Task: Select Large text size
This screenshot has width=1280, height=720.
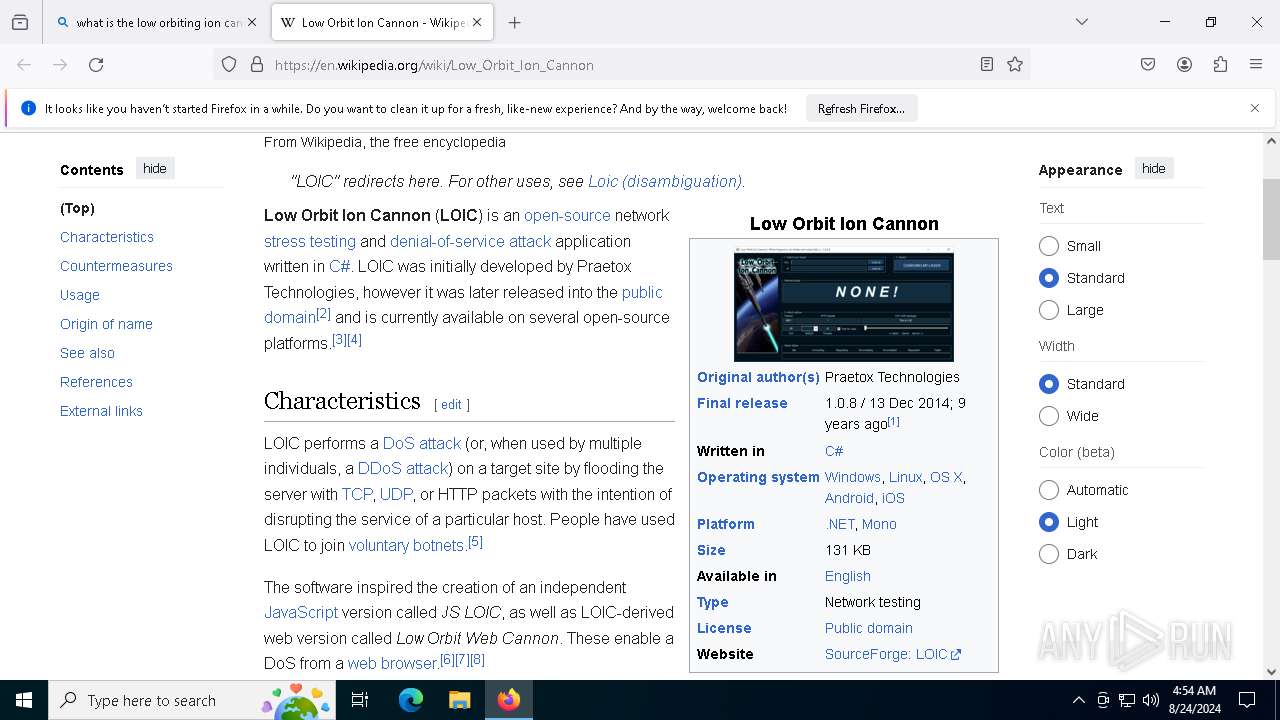Action: pyautogui.click(x=1049, y=310)
